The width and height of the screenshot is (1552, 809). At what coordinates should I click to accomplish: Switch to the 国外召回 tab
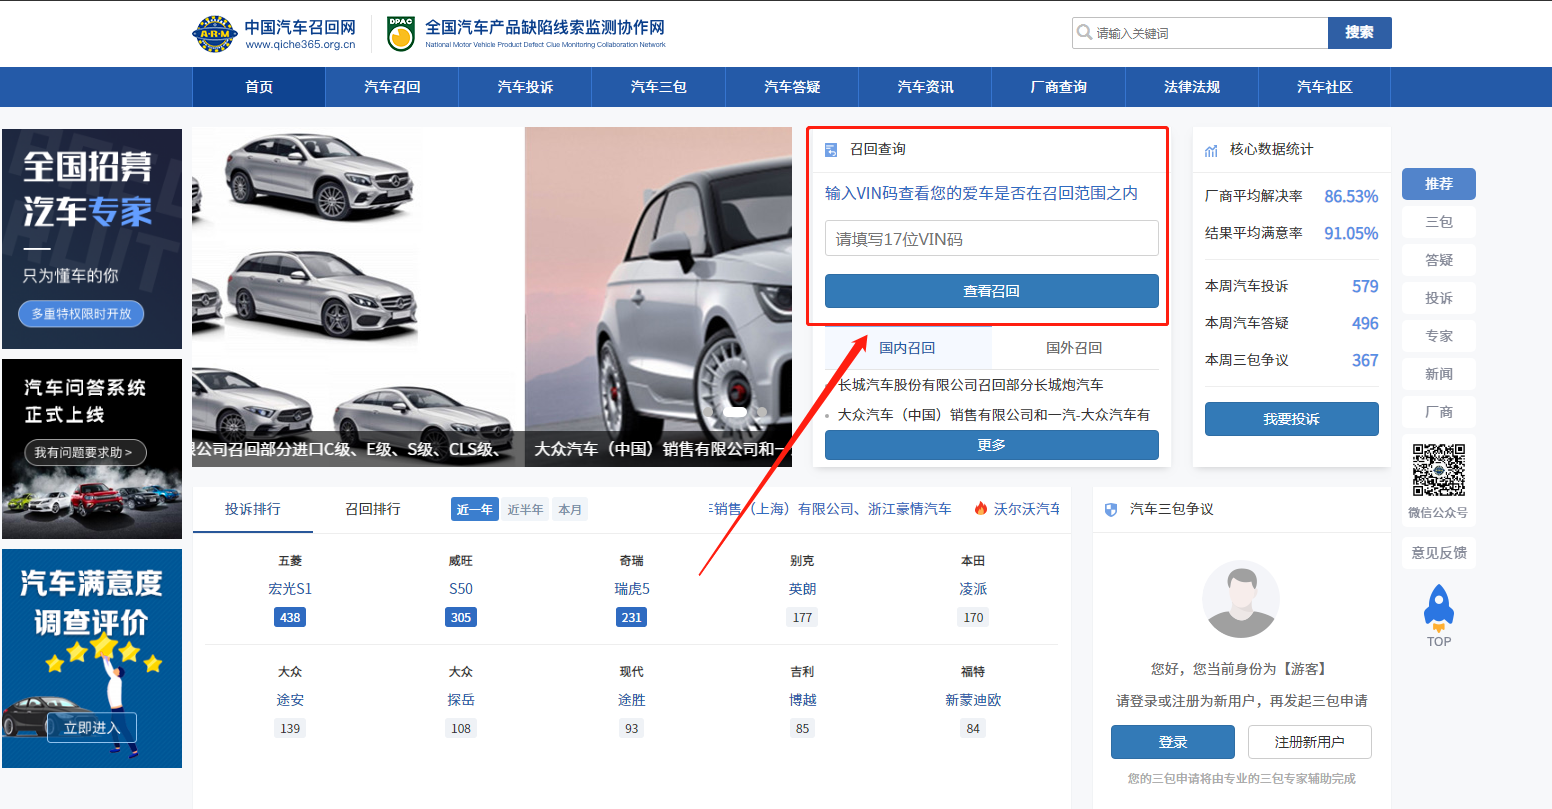click(x=1074, y=348)
